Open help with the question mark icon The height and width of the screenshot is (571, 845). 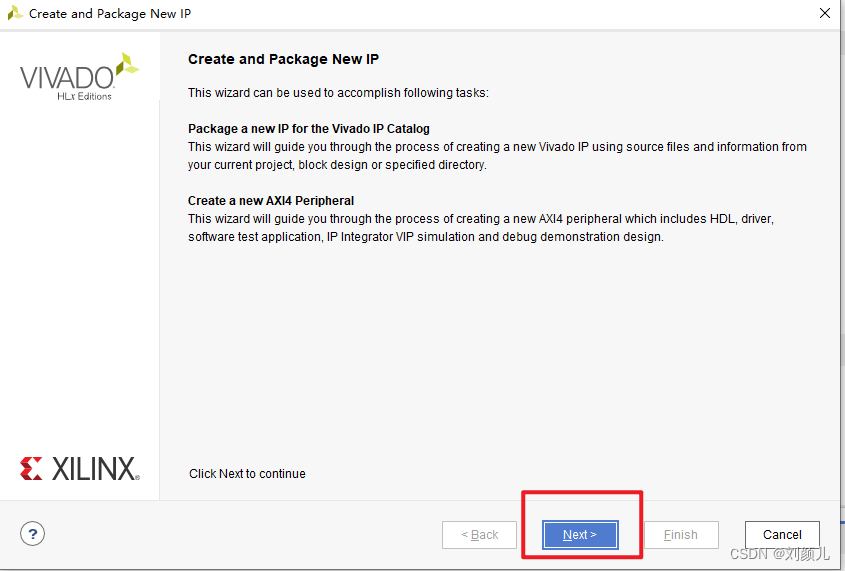(32, 534)
